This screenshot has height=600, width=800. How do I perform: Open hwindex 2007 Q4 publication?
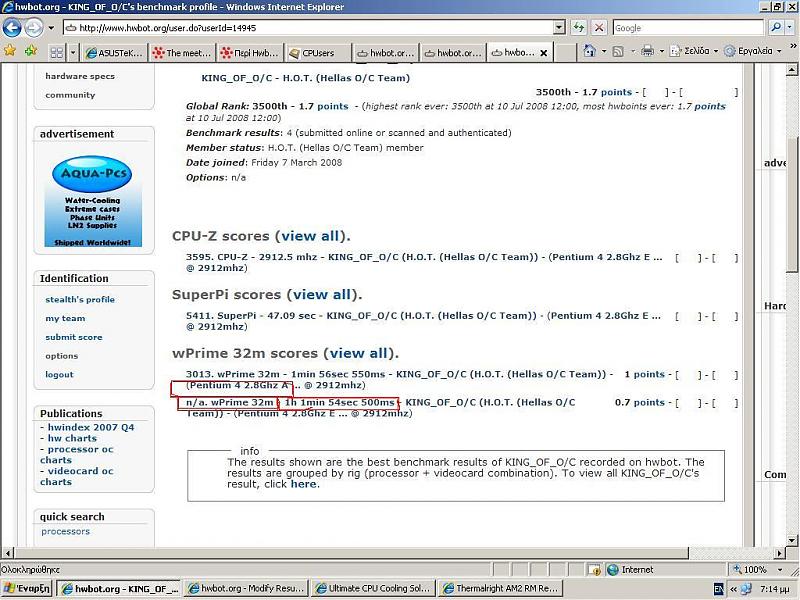(91, 427)
